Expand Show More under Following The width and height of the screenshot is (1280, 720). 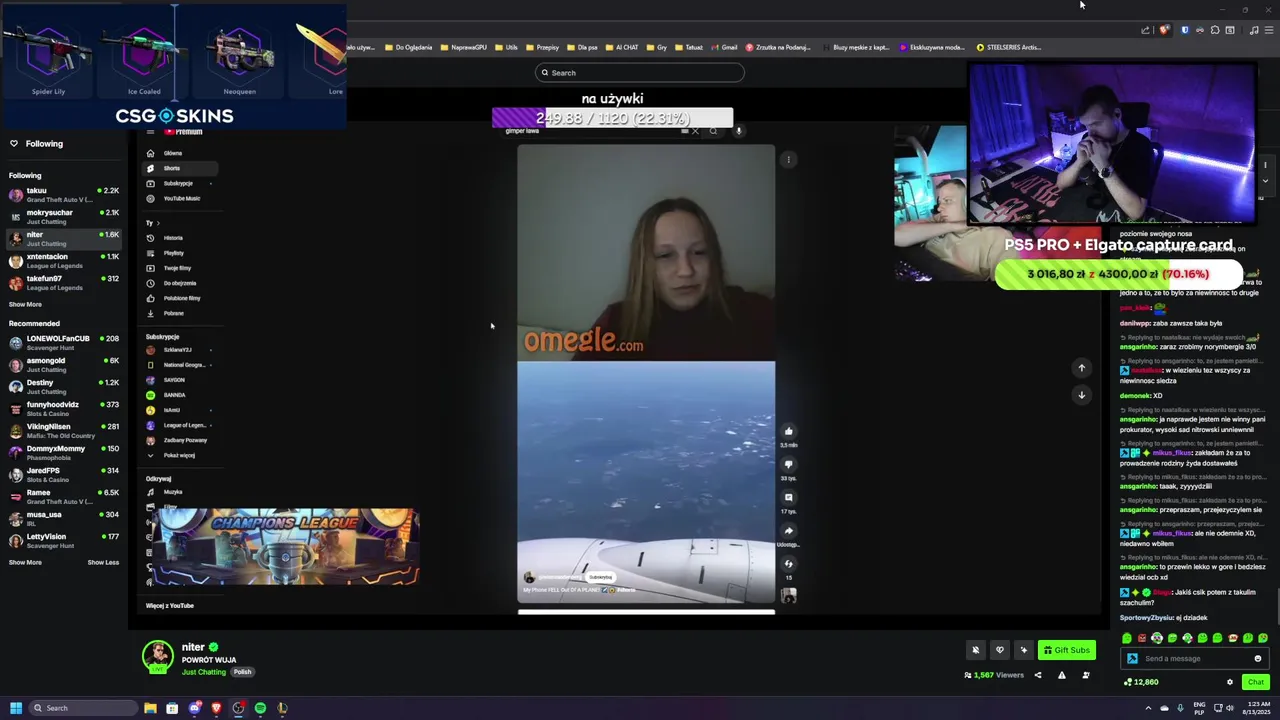coord(25,304)
